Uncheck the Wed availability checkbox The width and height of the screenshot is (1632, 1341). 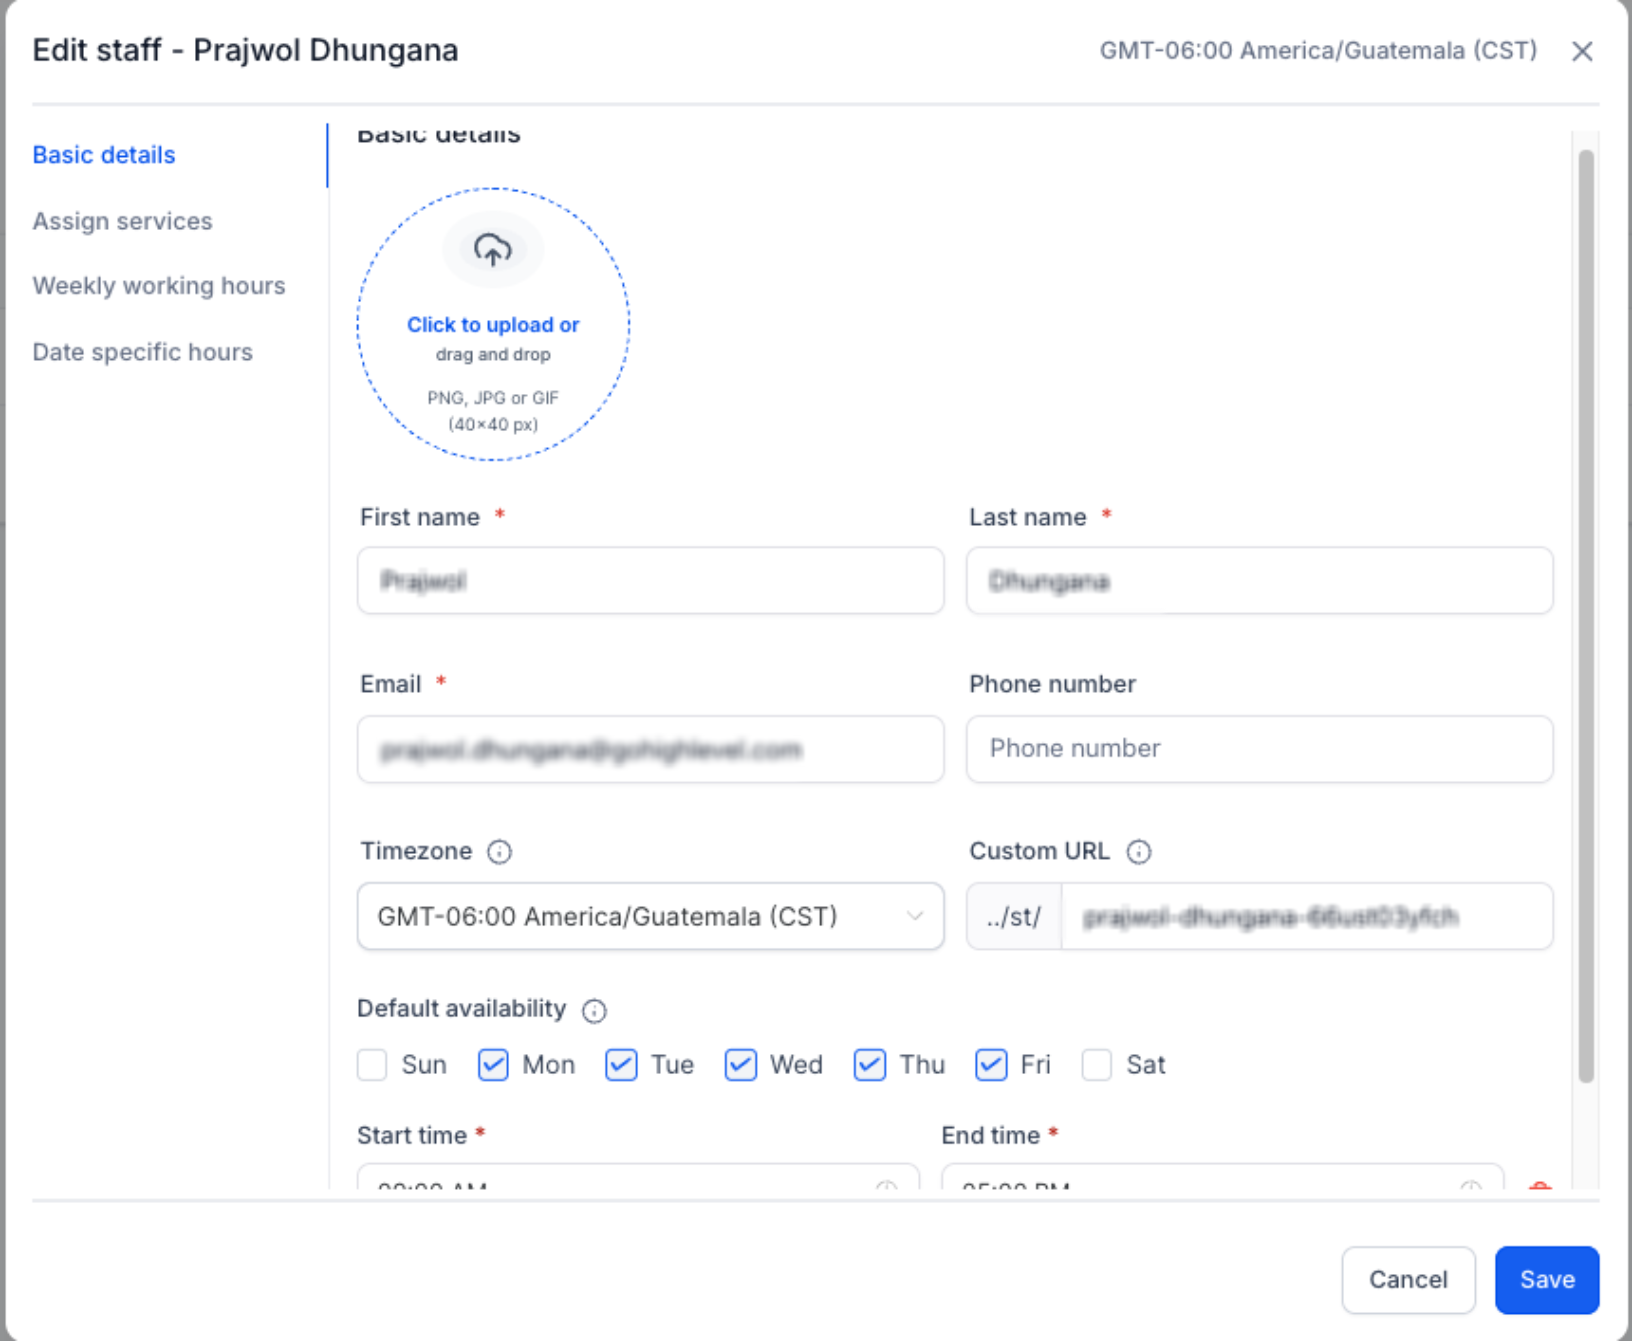[741, 1065]
